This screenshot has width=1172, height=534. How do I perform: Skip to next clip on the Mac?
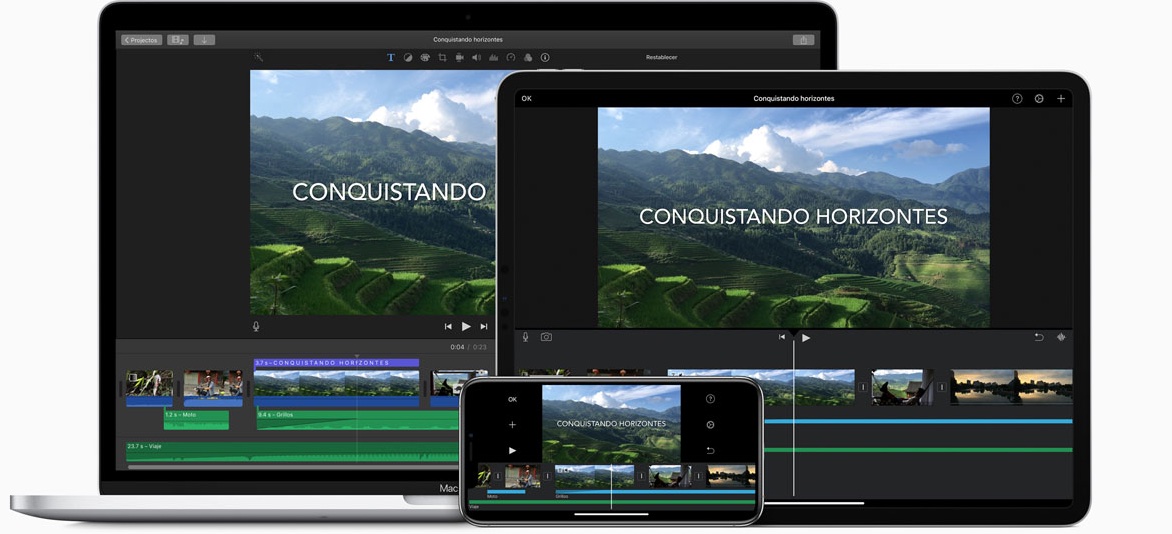[484, 326]
